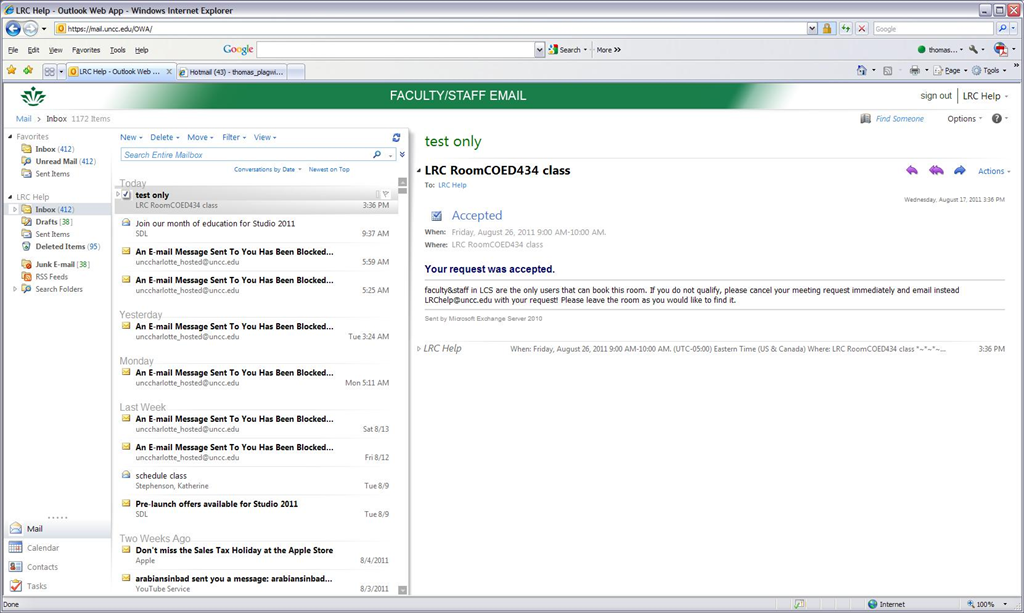
Task: Click the Reply All icon
Action: (936, 171)
